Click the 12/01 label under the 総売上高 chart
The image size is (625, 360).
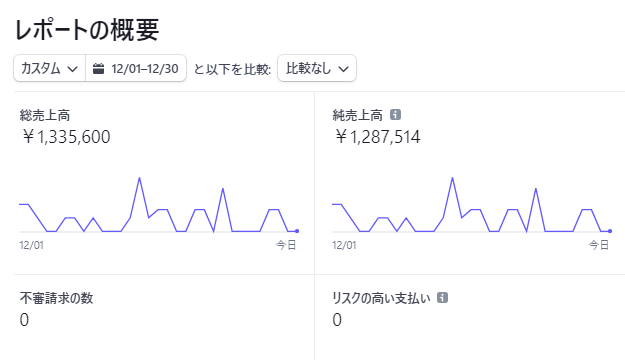(31, 245)
